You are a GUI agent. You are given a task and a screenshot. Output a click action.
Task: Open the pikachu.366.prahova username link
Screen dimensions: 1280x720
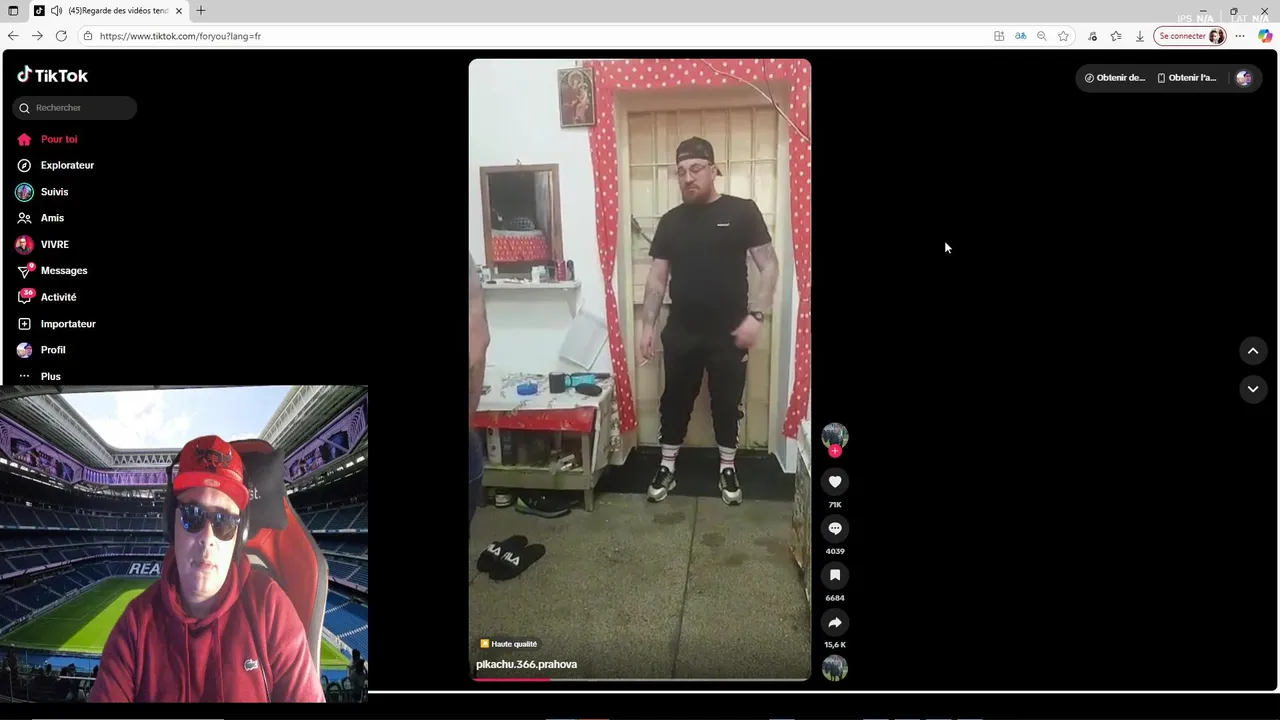pyautogui.click(x=526, y=664)
